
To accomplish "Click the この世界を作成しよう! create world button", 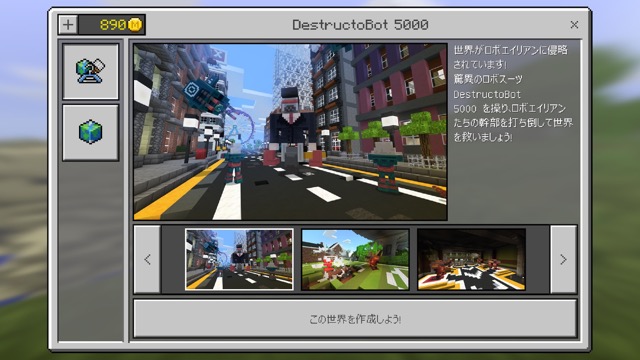I will click(x=355, y=319).
